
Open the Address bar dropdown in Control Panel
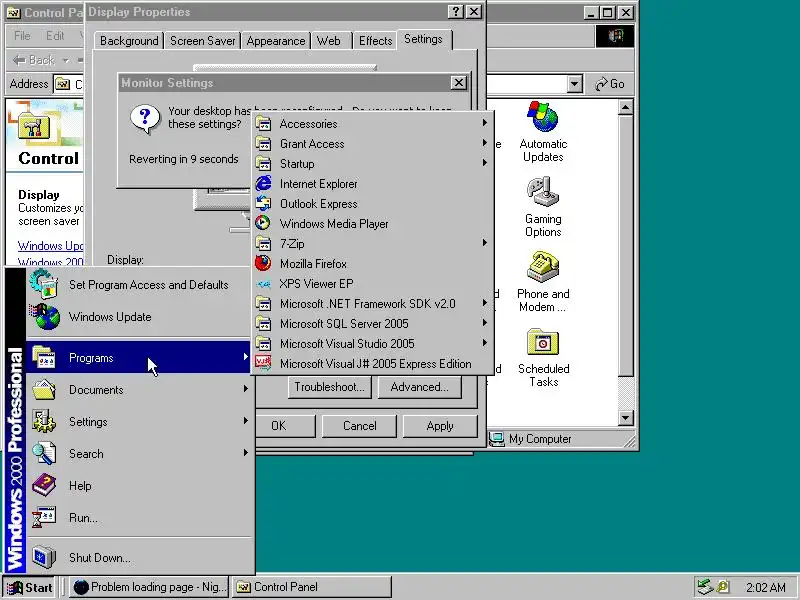[x=575, y=84]
